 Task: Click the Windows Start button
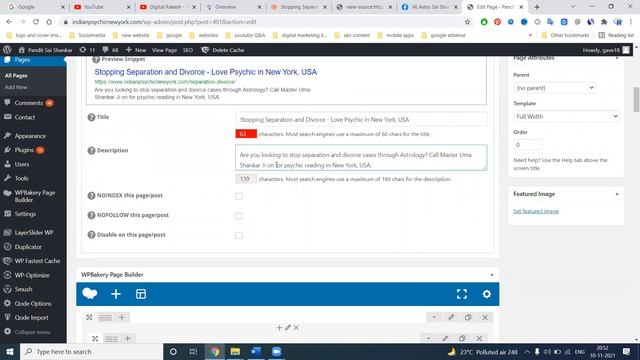click(x=10, y=351)
